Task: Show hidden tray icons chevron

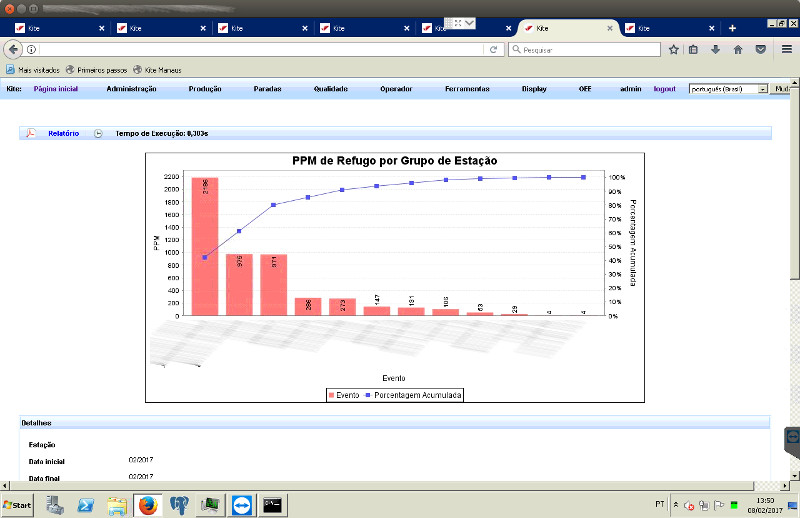Action: (676, 505)
